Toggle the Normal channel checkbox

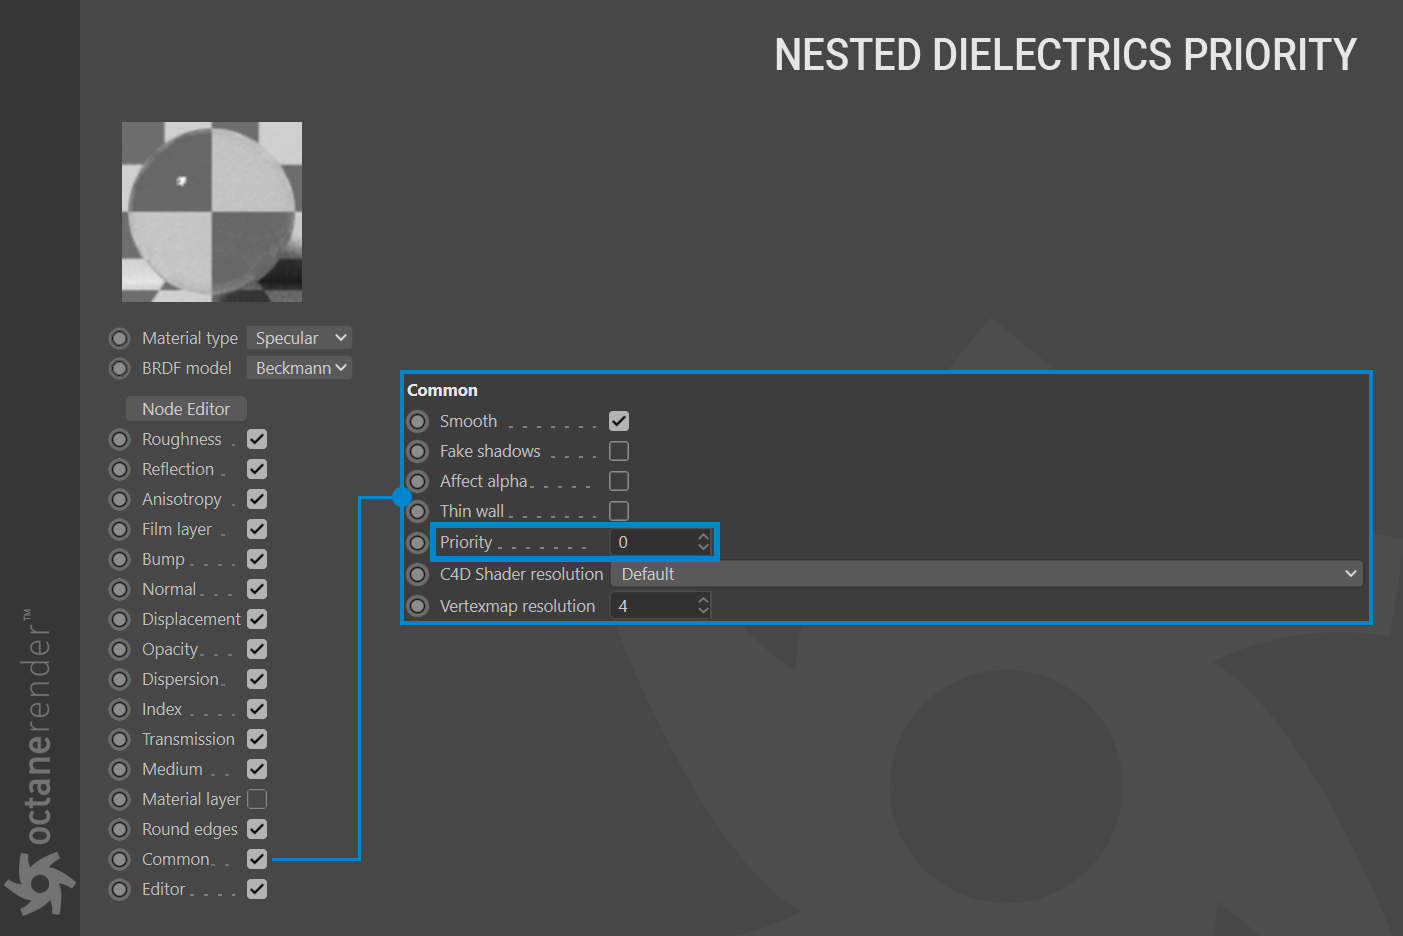(x=257, y=589)
